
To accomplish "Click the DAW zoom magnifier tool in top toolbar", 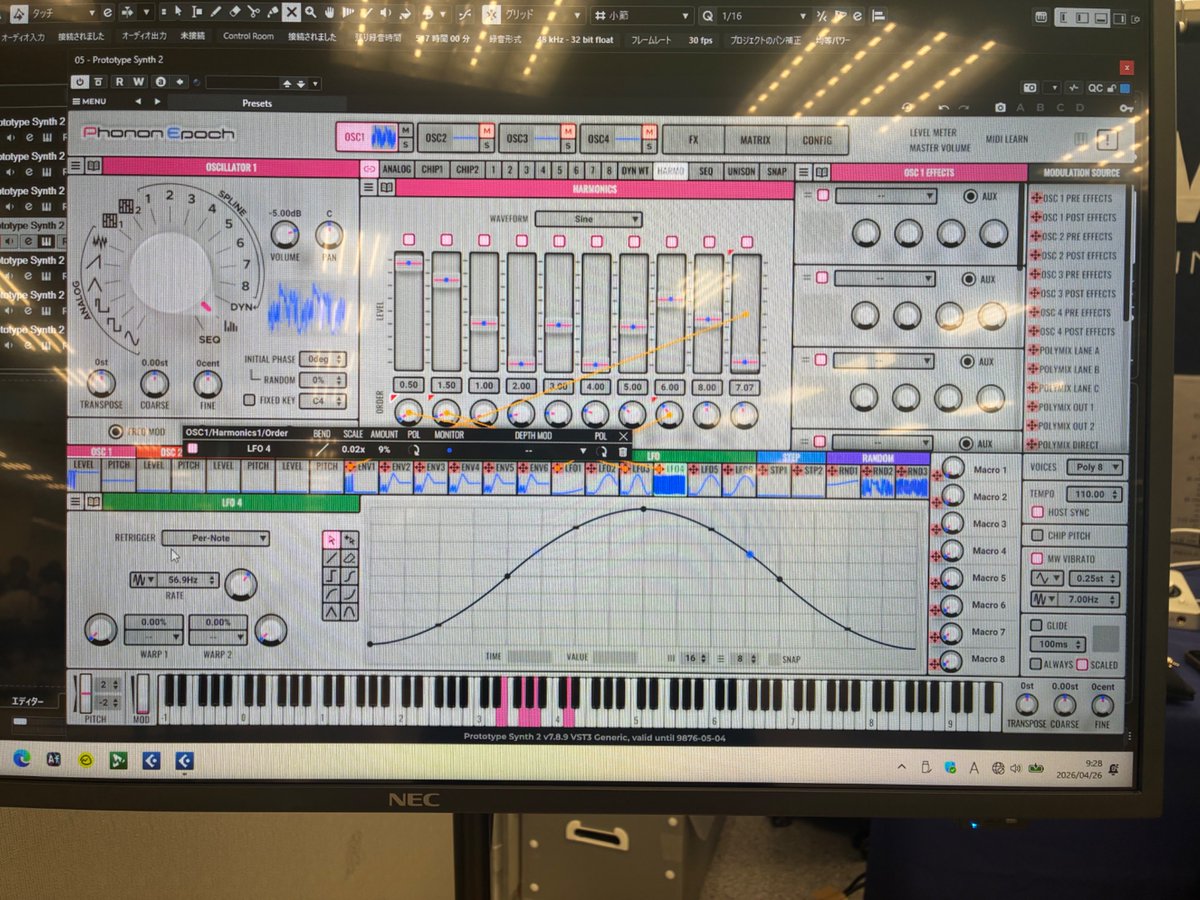I will tap(311, 13).
